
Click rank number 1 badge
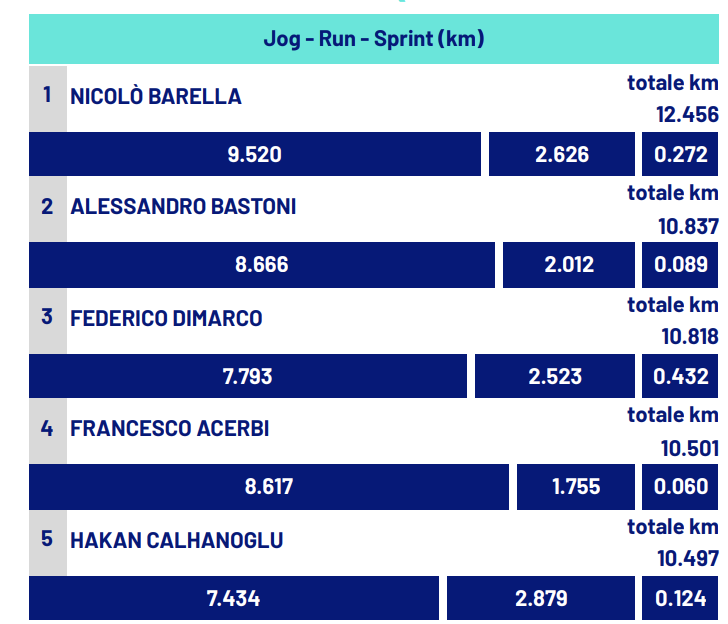tap(48, 98)
